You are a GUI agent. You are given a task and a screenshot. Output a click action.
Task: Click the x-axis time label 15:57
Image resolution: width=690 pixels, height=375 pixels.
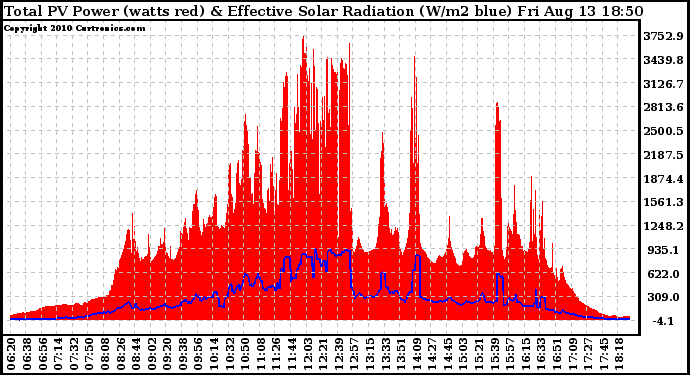point(511,354)
